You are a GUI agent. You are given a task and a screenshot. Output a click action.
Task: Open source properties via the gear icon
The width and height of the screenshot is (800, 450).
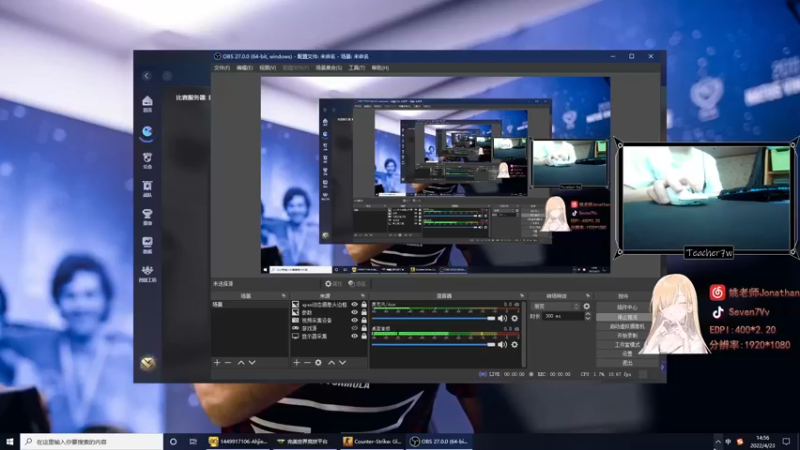point(318,362)
